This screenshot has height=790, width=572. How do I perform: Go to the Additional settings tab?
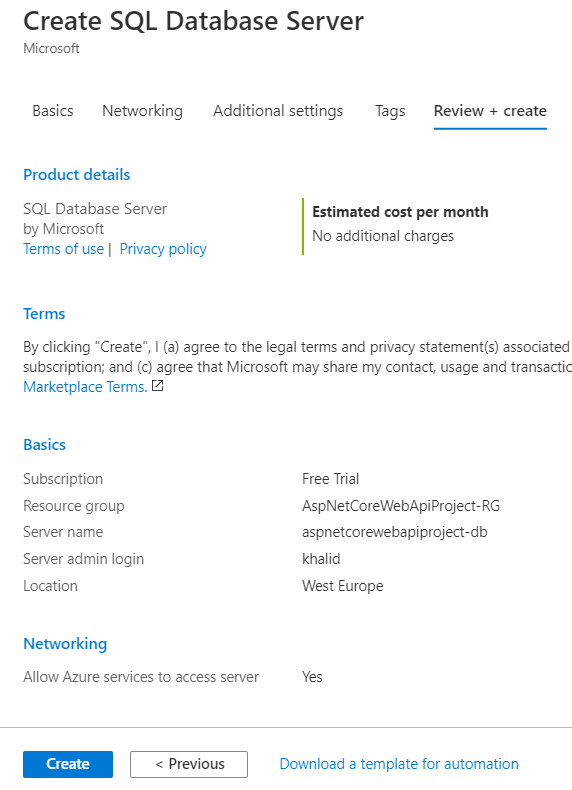point(278,111)
